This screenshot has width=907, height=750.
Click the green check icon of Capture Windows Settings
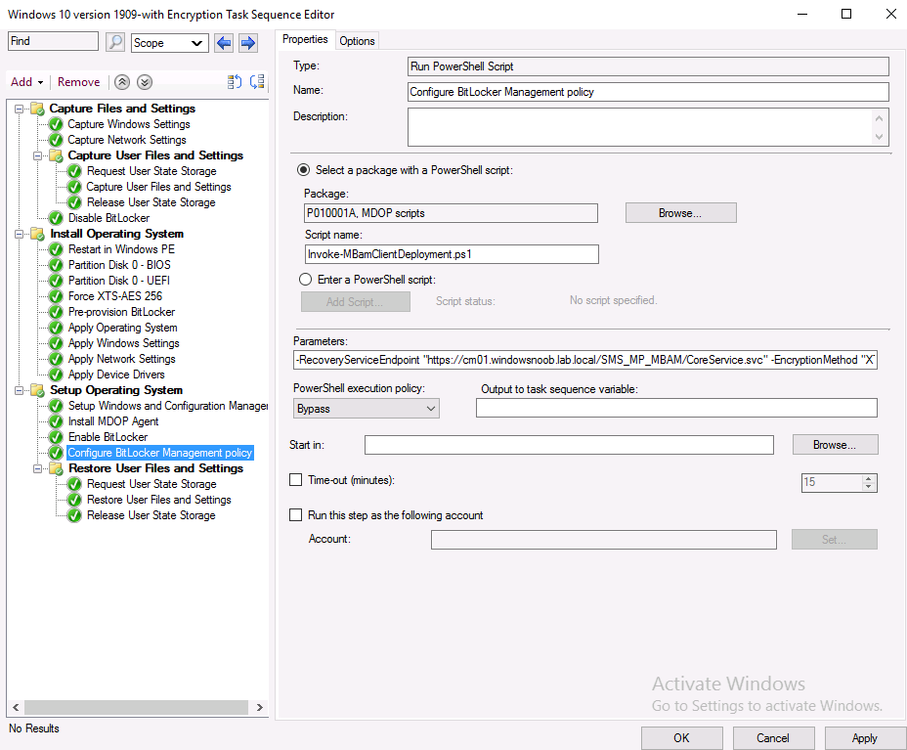(x=56, y=124)
